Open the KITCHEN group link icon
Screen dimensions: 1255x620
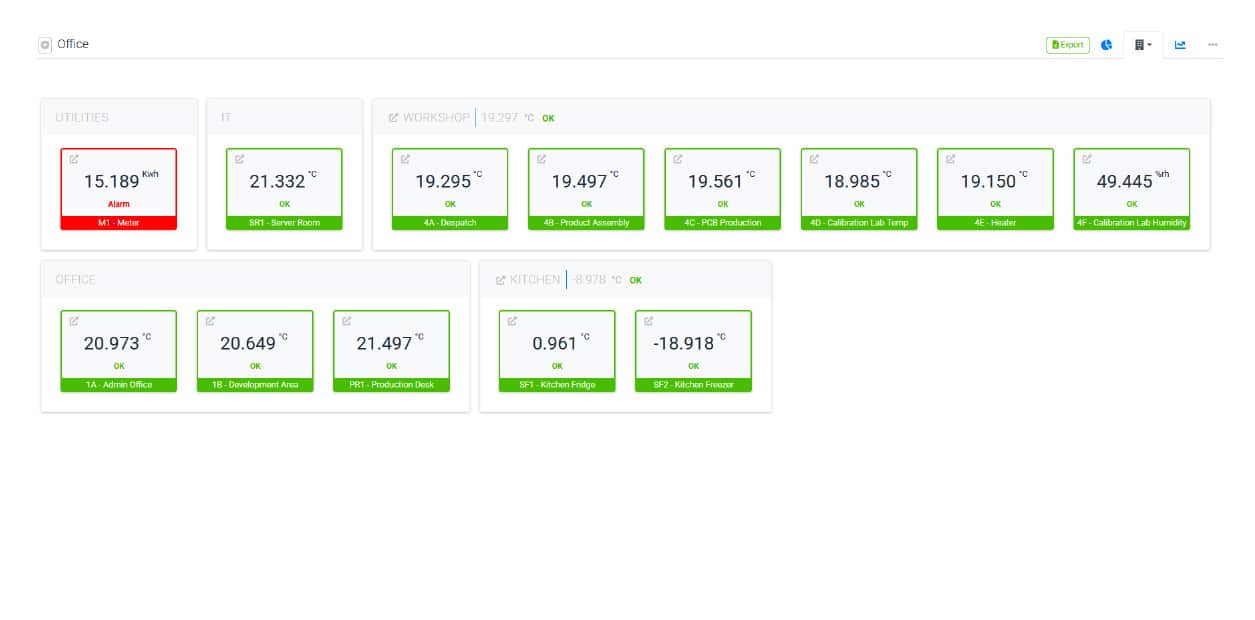pos(499,280)
